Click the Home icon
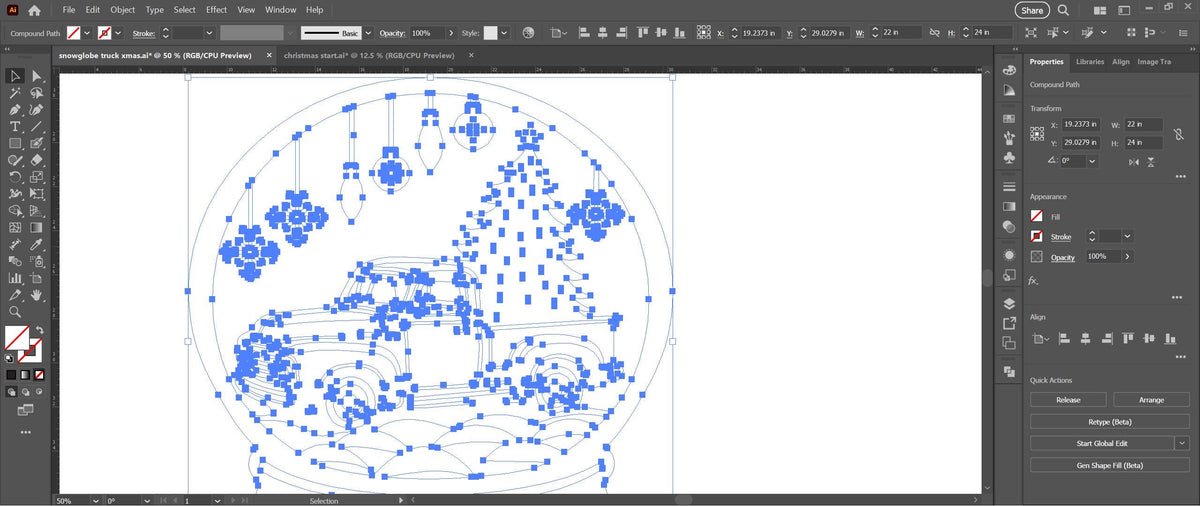 (x=35, y=10)
